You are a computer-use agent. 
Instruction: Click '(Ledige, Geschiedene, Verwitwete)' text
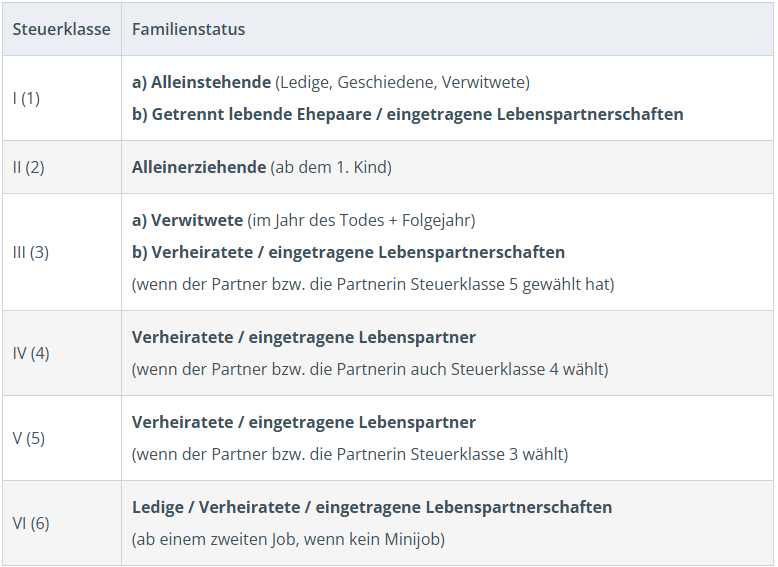pyautogui.click(x=402, y=82)
